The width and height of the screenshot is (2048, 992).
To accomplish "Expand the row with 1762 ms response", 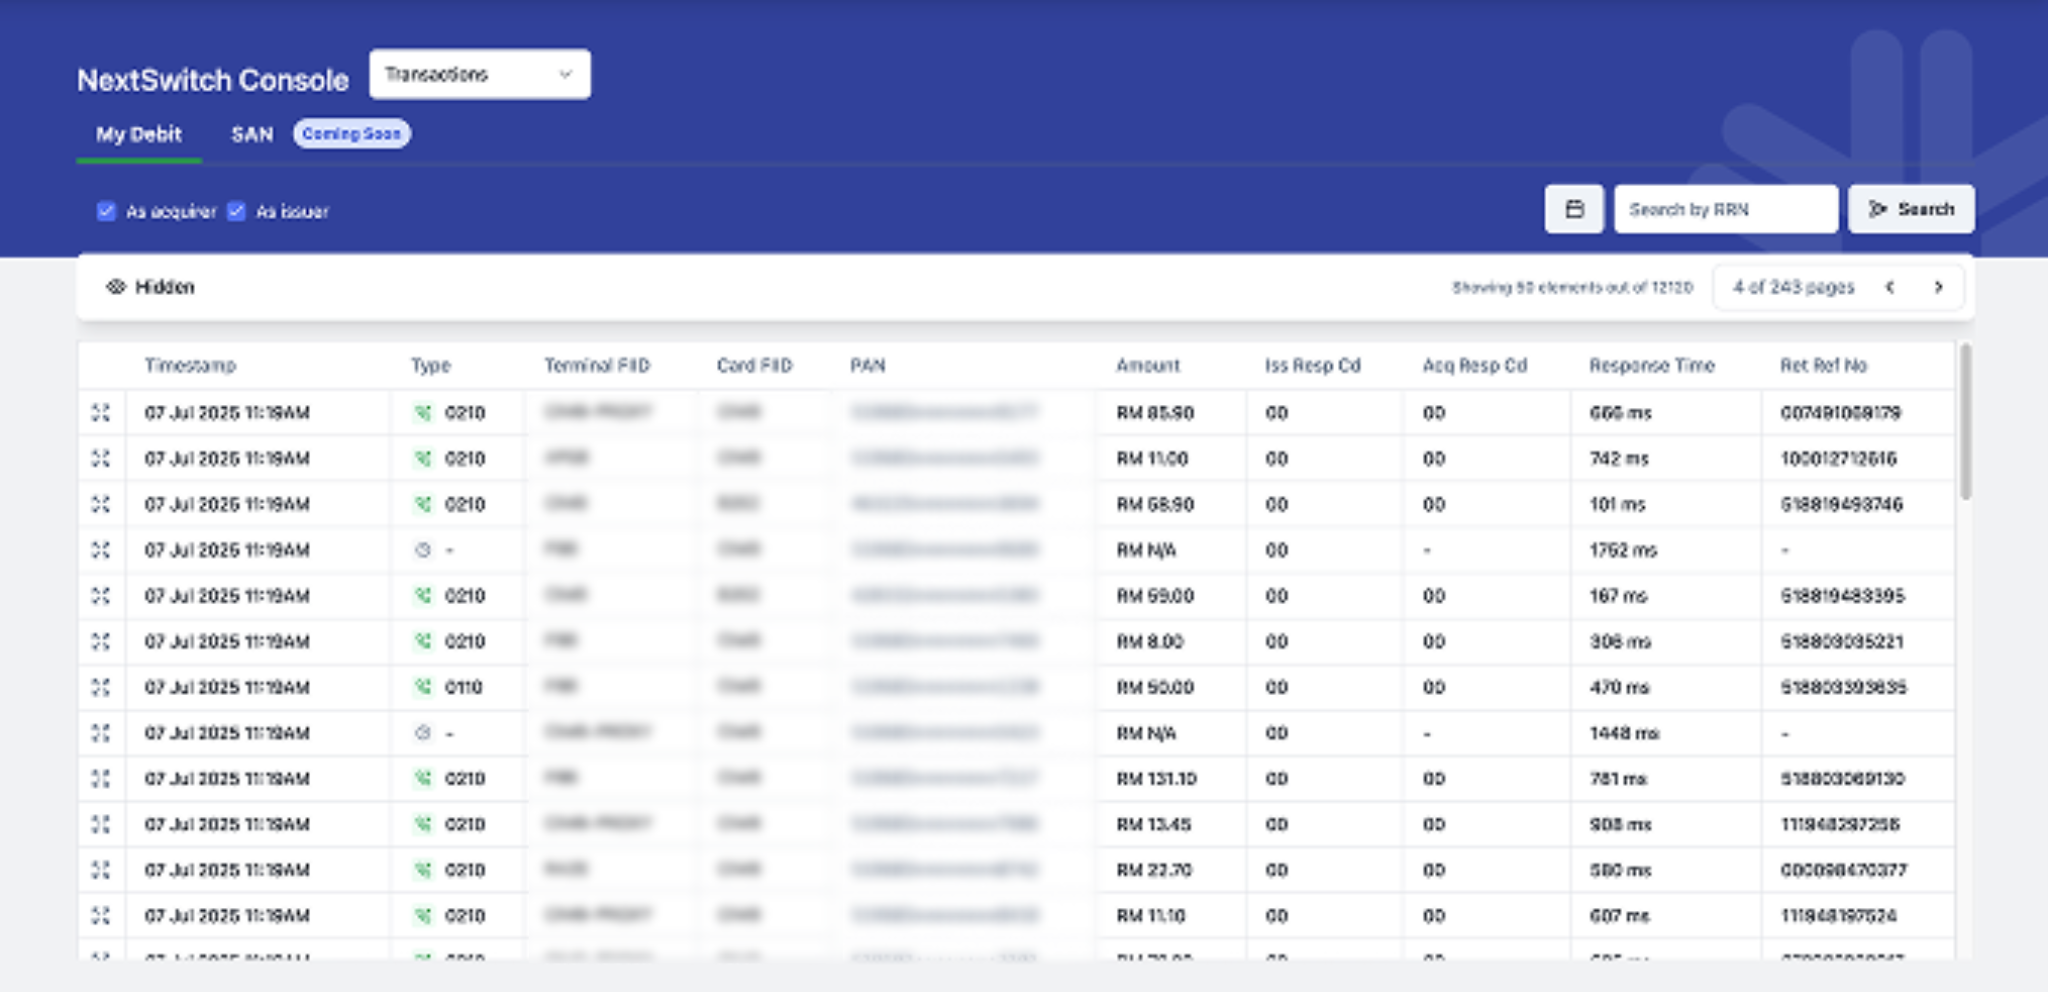I will 101,550.
